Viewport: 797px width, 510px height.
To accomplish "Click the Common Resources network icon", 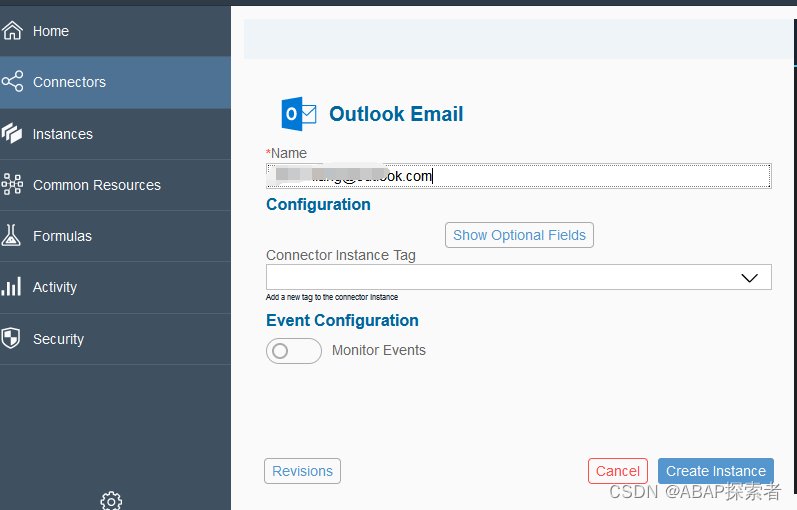I will 12,185.
